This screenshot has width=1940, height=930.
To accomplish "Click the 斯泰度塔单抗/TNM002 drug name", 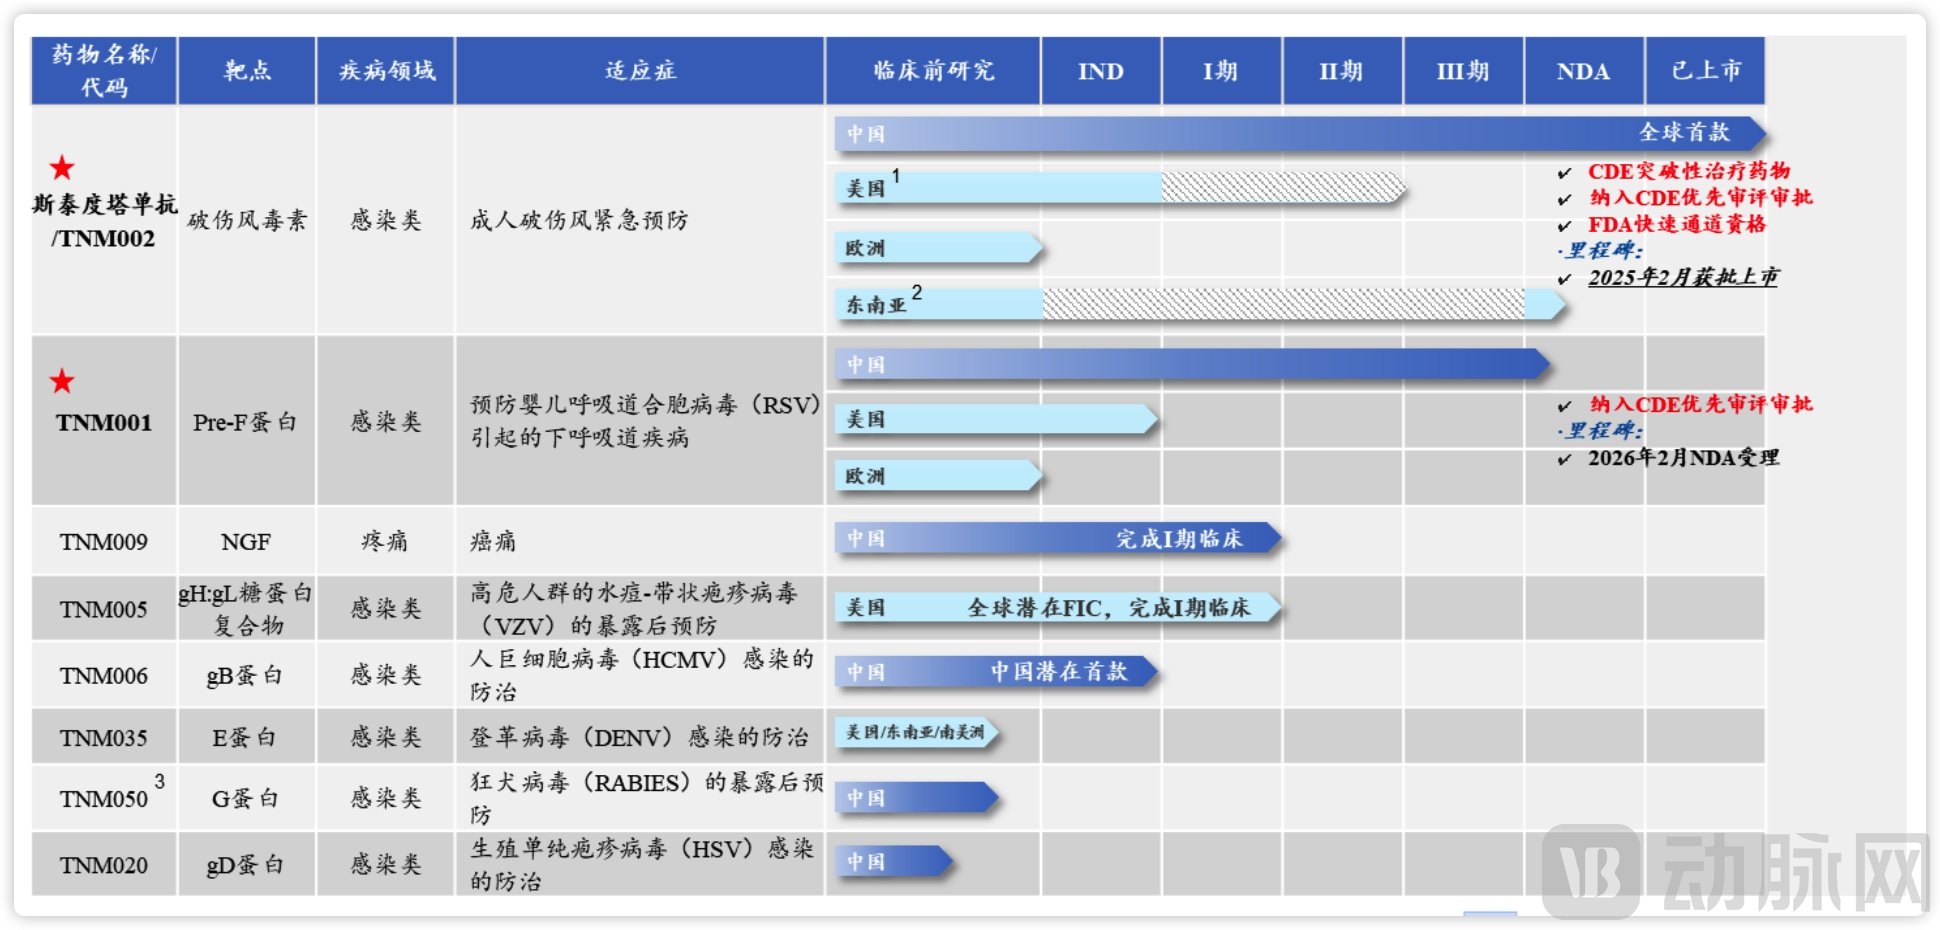I will [x=104, y=221].
